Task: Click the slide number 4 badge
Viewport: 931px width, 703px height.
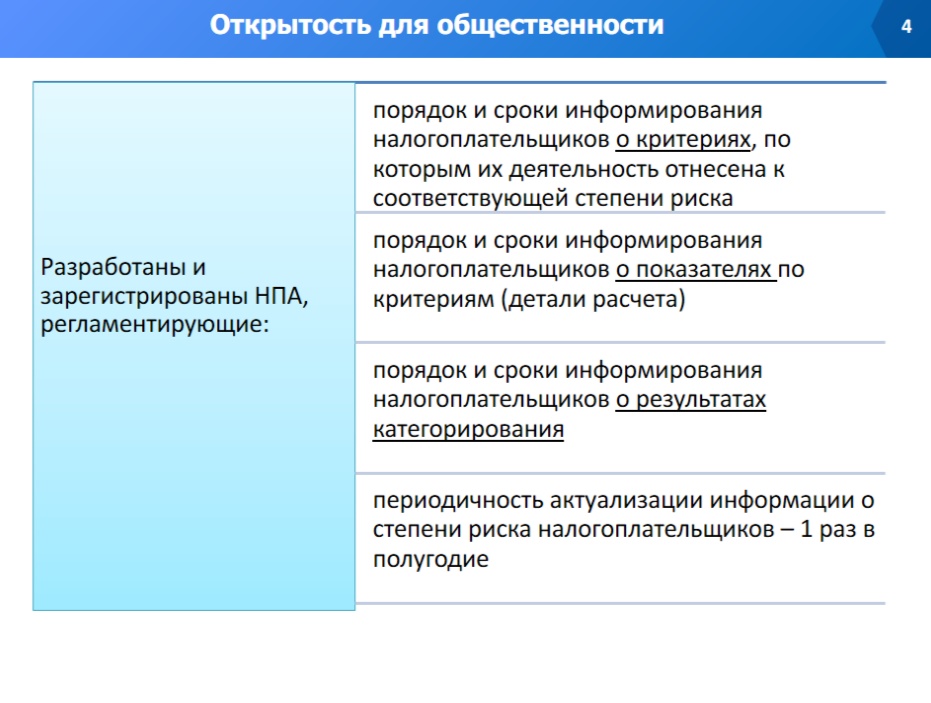Action: tap(906, 27)
